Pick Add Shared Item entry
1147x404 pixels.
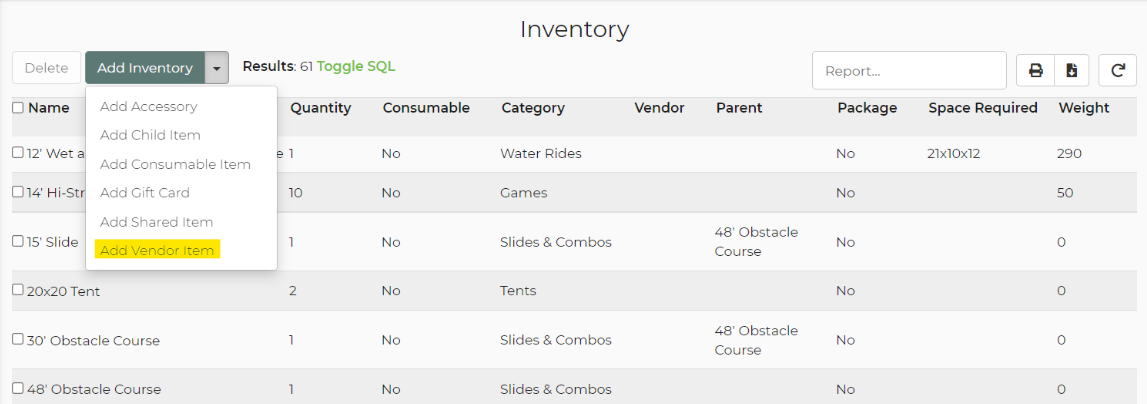(x=157, y=222)
